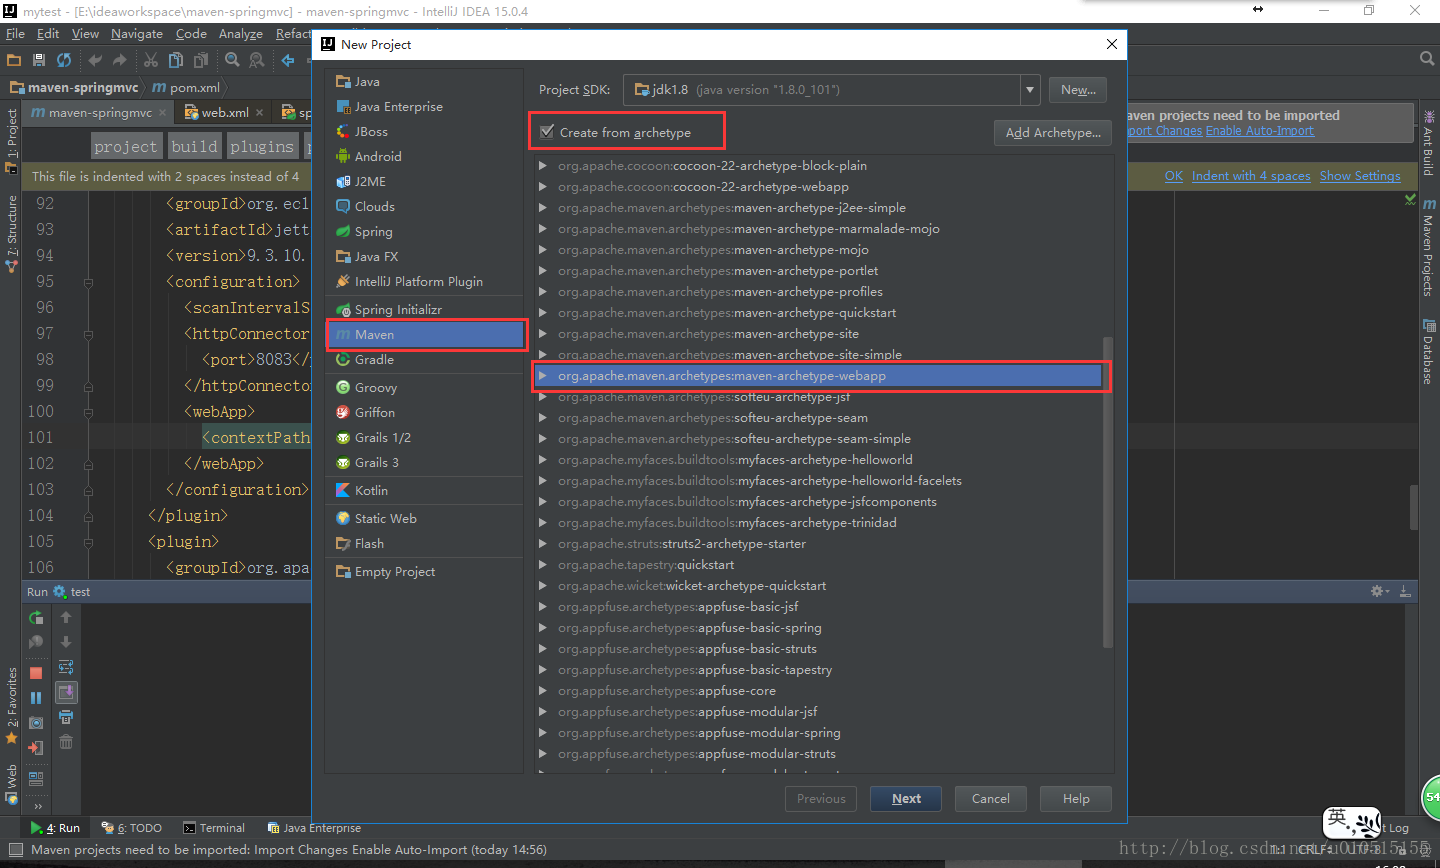Viewport: 1440px width, 868px height.
Task: Toggle Scroll to the End button
Action: pos(66,692)
